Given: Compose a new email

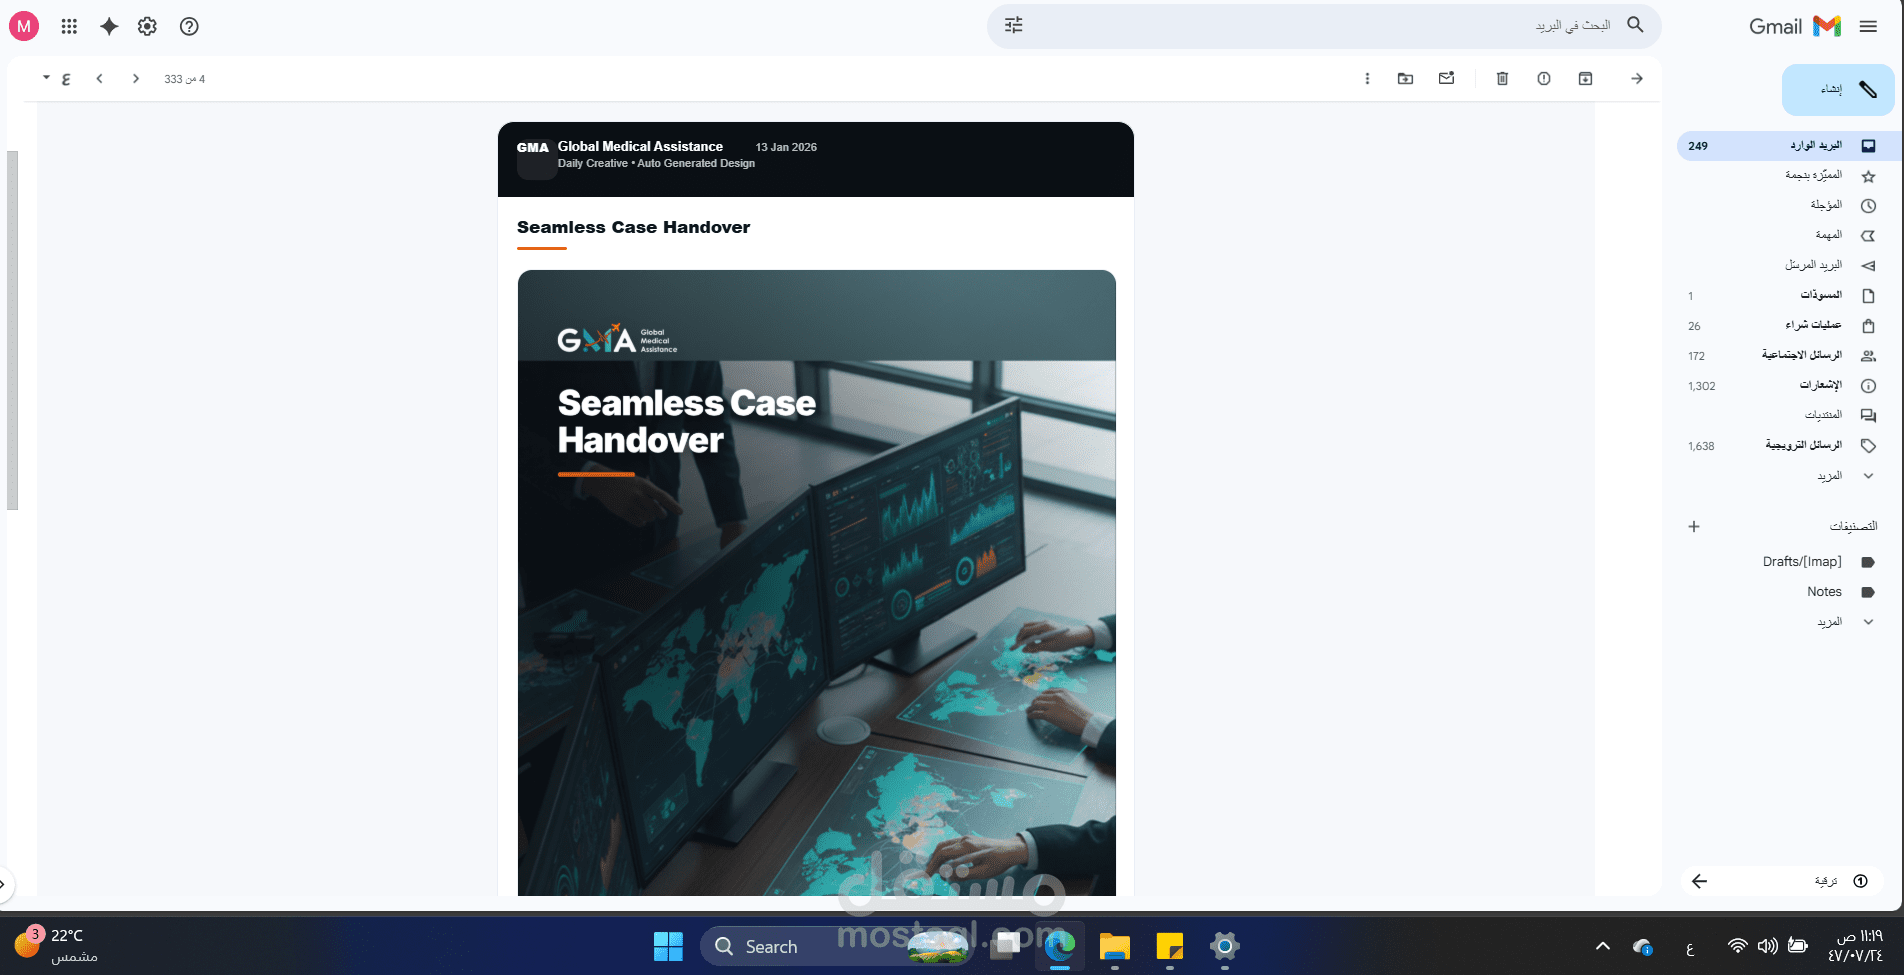Looking at the screenshot, I should (x=1838, y=90).
